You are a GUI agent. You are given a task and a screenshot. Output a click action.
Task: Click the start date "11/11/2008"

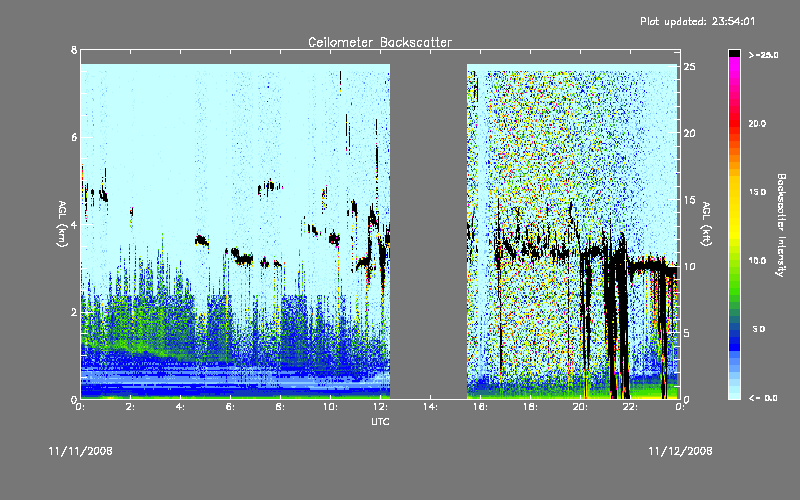[81, 451]
